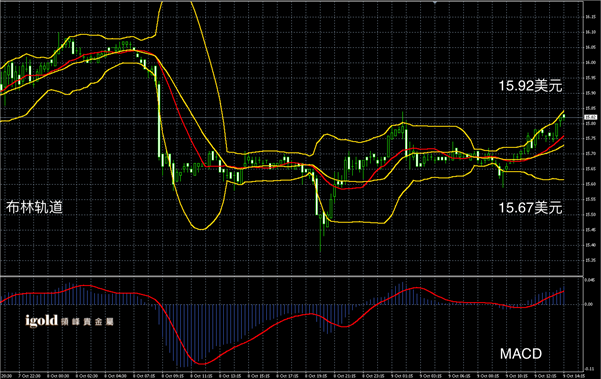Click the current price tag 15.82 on axis

590,118
